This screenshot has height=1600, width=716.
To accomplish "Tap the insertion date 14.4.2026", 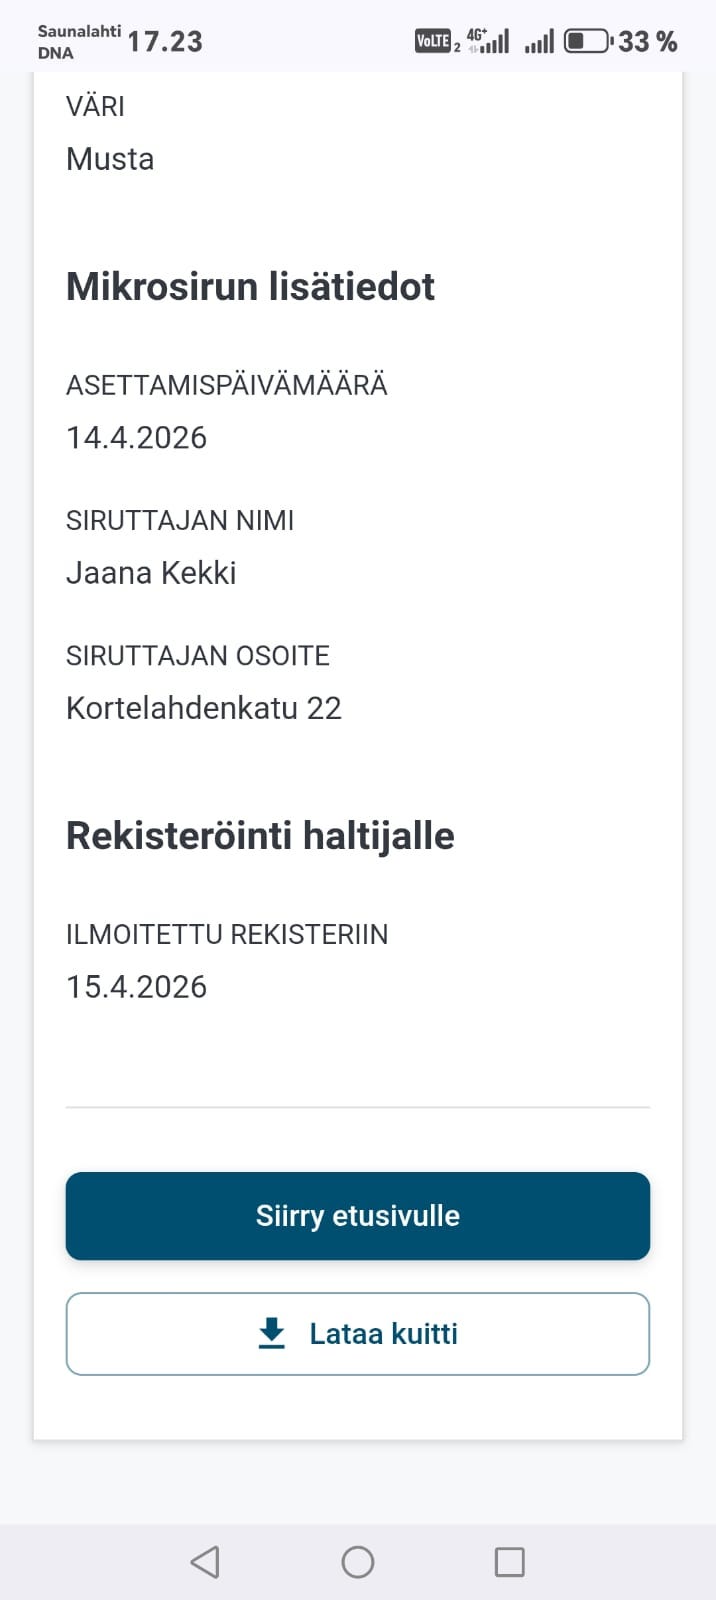I will click(x=136, y=438).
